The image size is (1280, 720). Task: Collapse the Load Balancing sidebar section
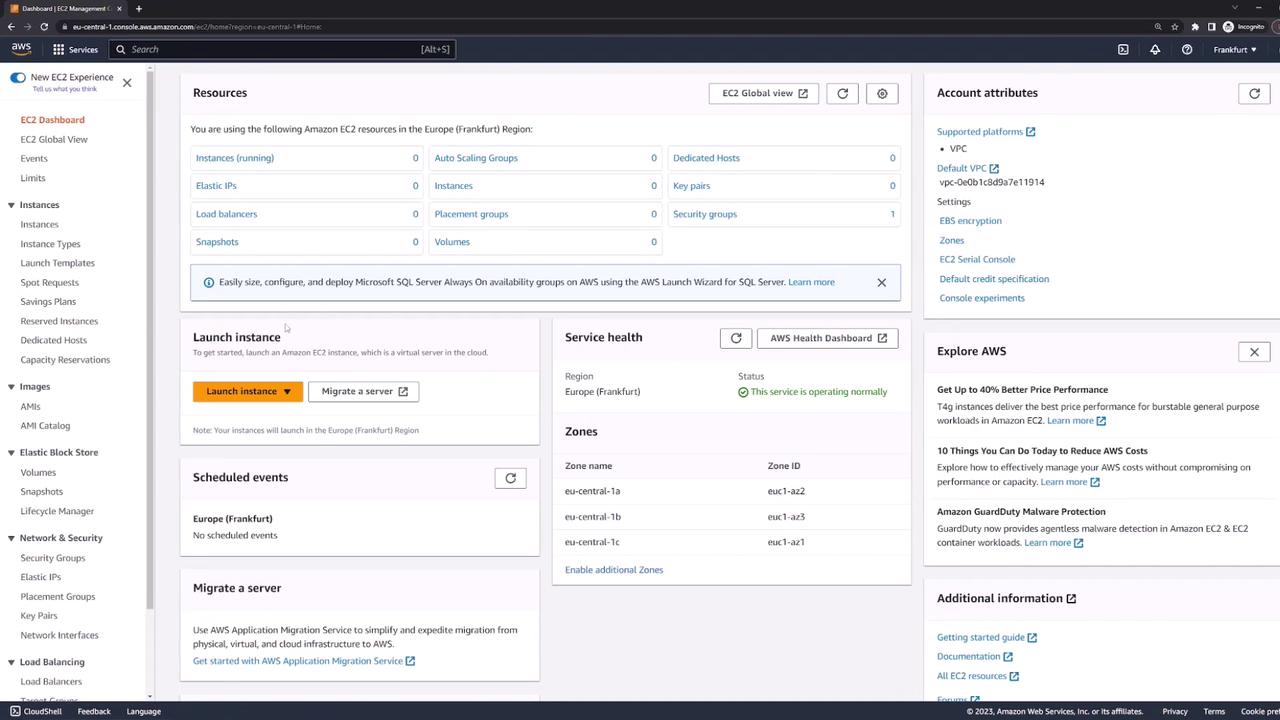(11, 662)
